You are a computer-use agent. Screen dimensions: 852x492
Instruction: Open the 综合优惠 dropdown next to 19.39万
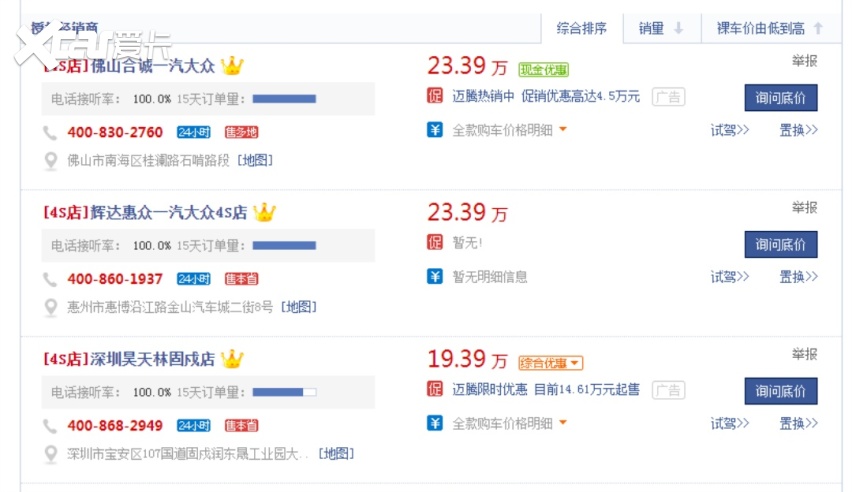pos(550,362)
